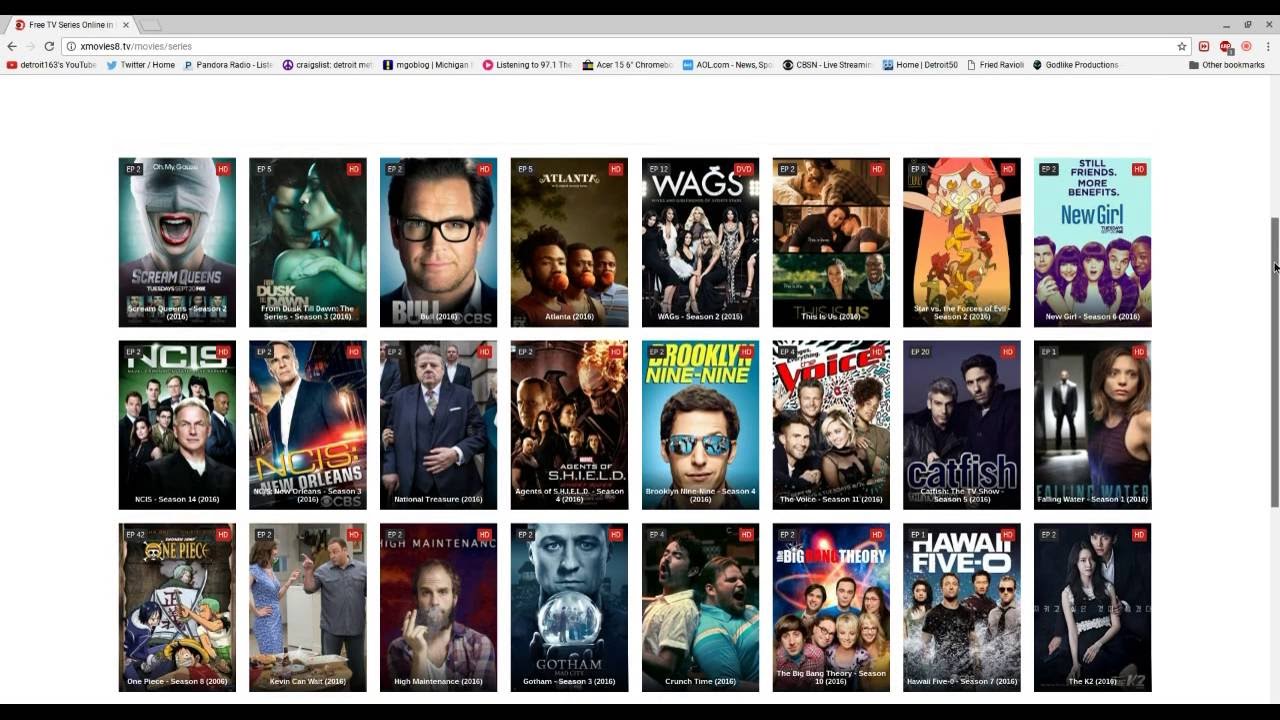Open the Scream Queens Season 2 poster
Viewport: 1280px width, 720px height.
tap(177, 242)
